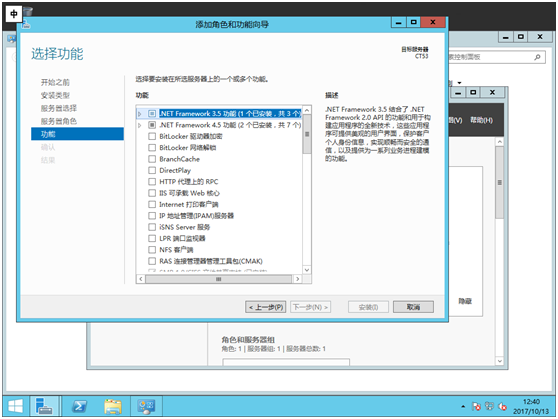
Task: Open 帮助(H) menu in Server Manager
Action: 481,120
